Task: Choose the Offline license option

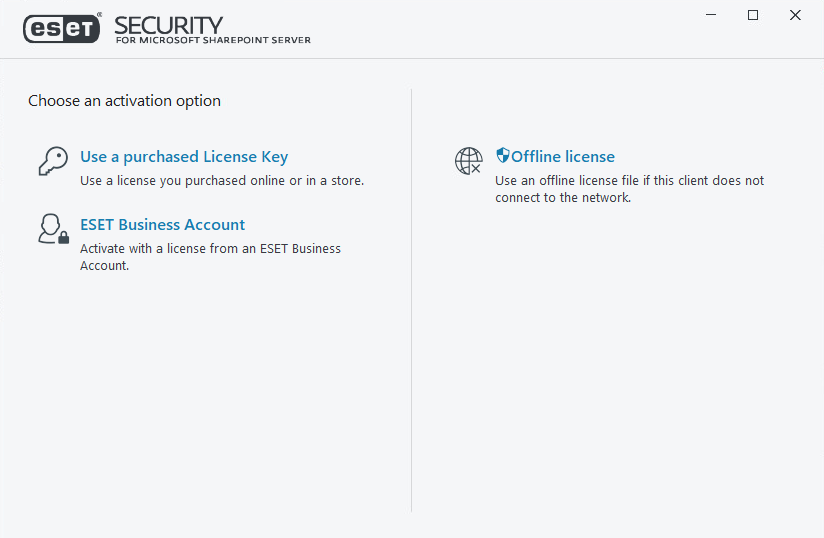Action: click(563, 157)
